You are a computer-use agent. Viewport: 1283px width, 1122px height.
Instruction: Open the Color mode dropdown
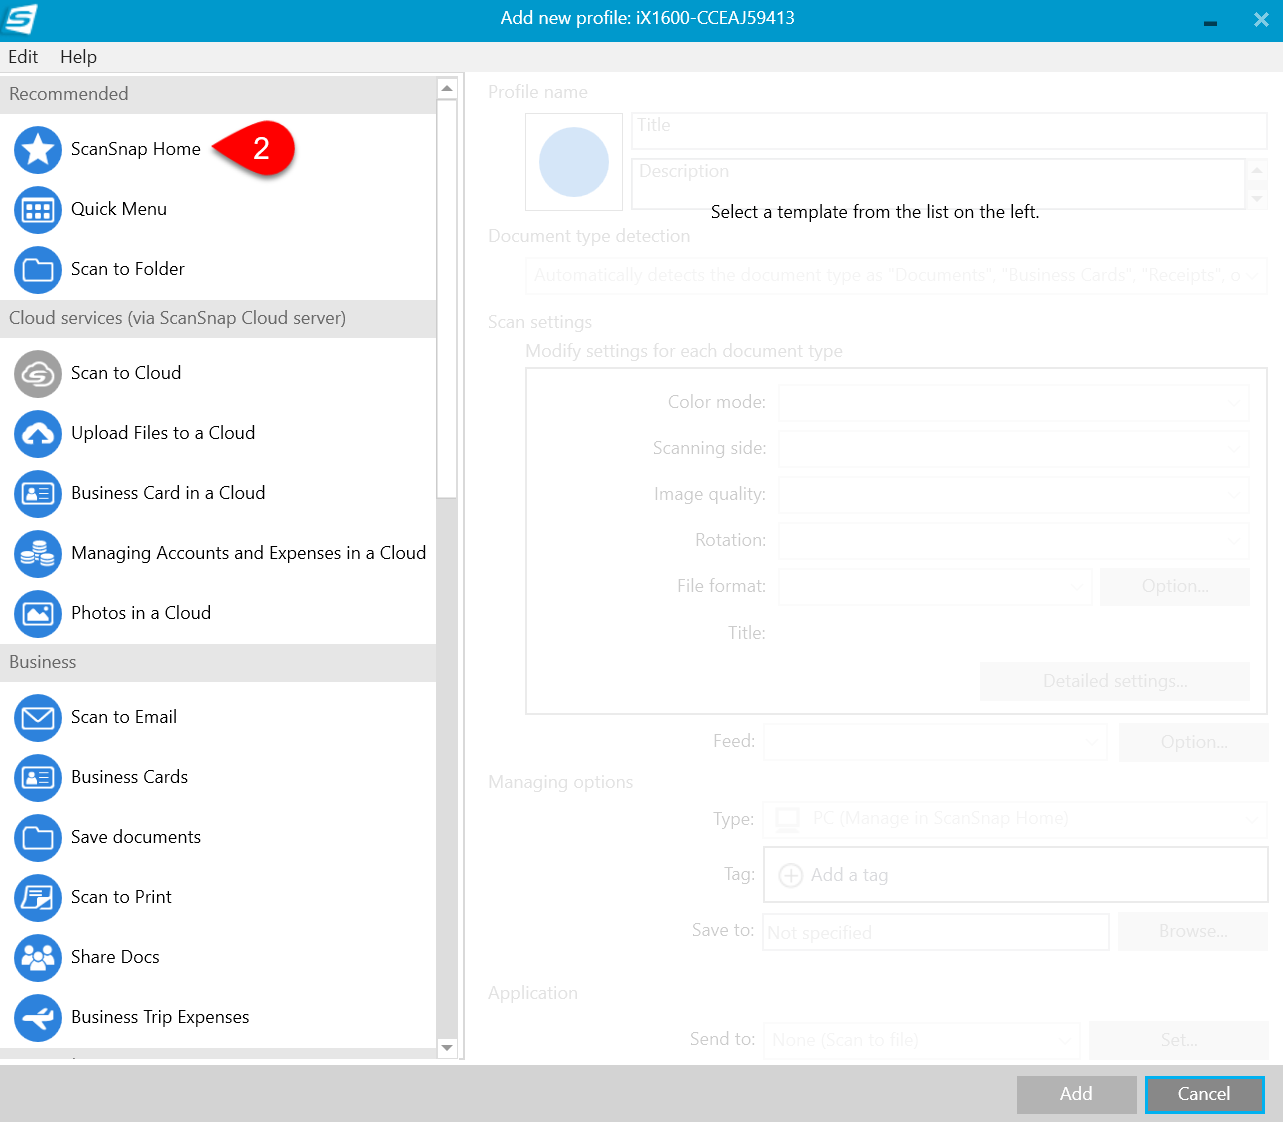(x=1013, y=403)
